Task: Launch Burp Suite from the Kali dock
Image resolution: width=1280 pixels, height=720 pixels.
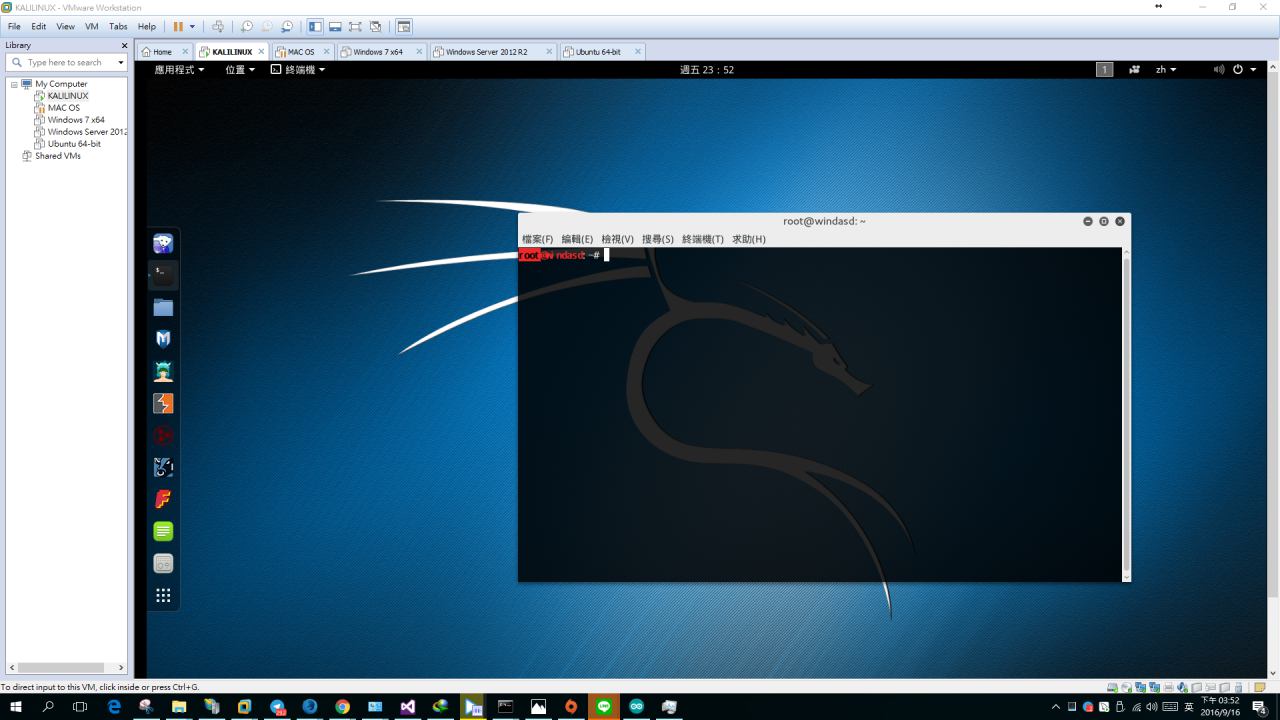Action: 163,403
